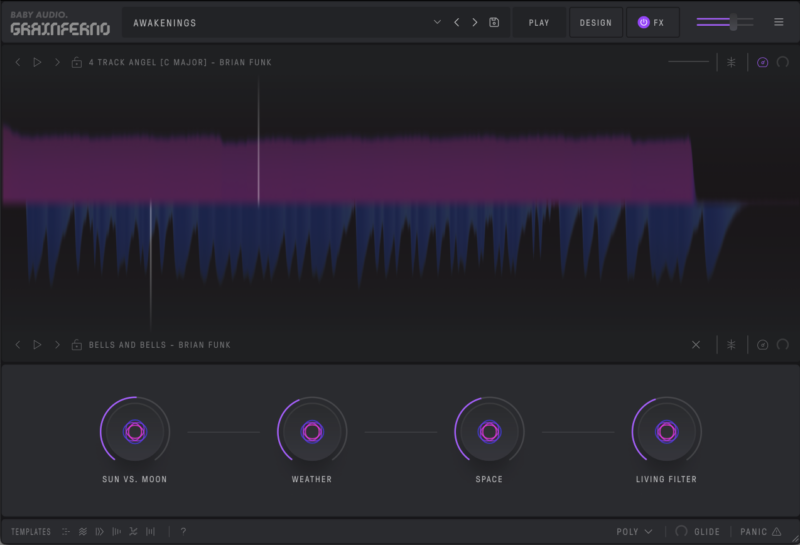Switch to the DESIGN view
This screenshot has width=800, height=545.
595,22
